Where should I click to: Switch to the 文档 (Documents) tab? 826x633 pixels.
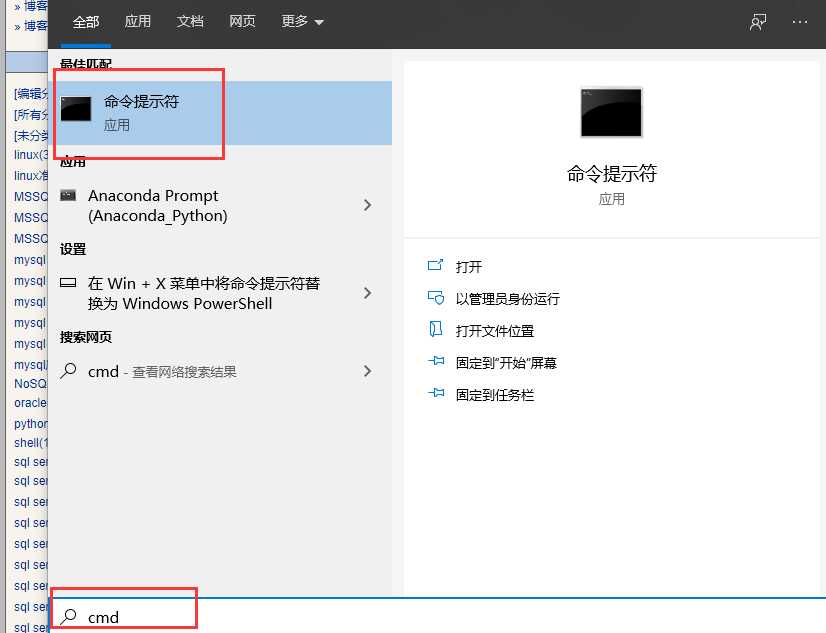coord(190,21)
